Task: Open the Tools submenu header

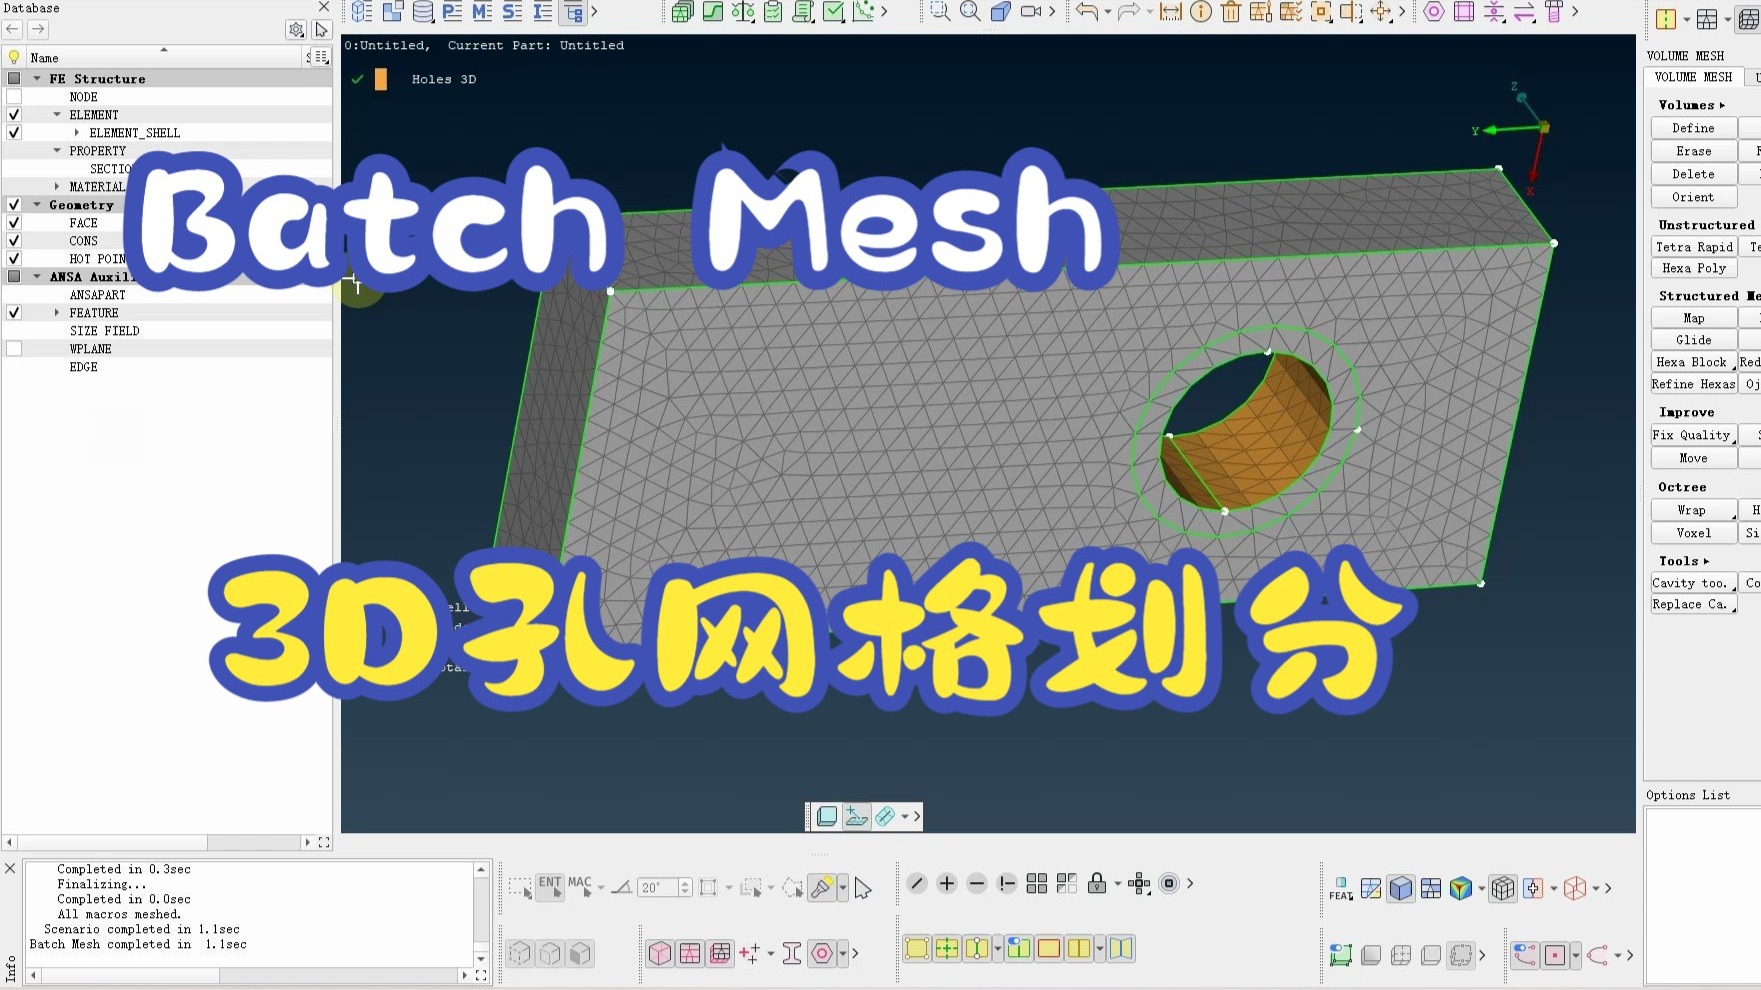Action: [1684, 561]
